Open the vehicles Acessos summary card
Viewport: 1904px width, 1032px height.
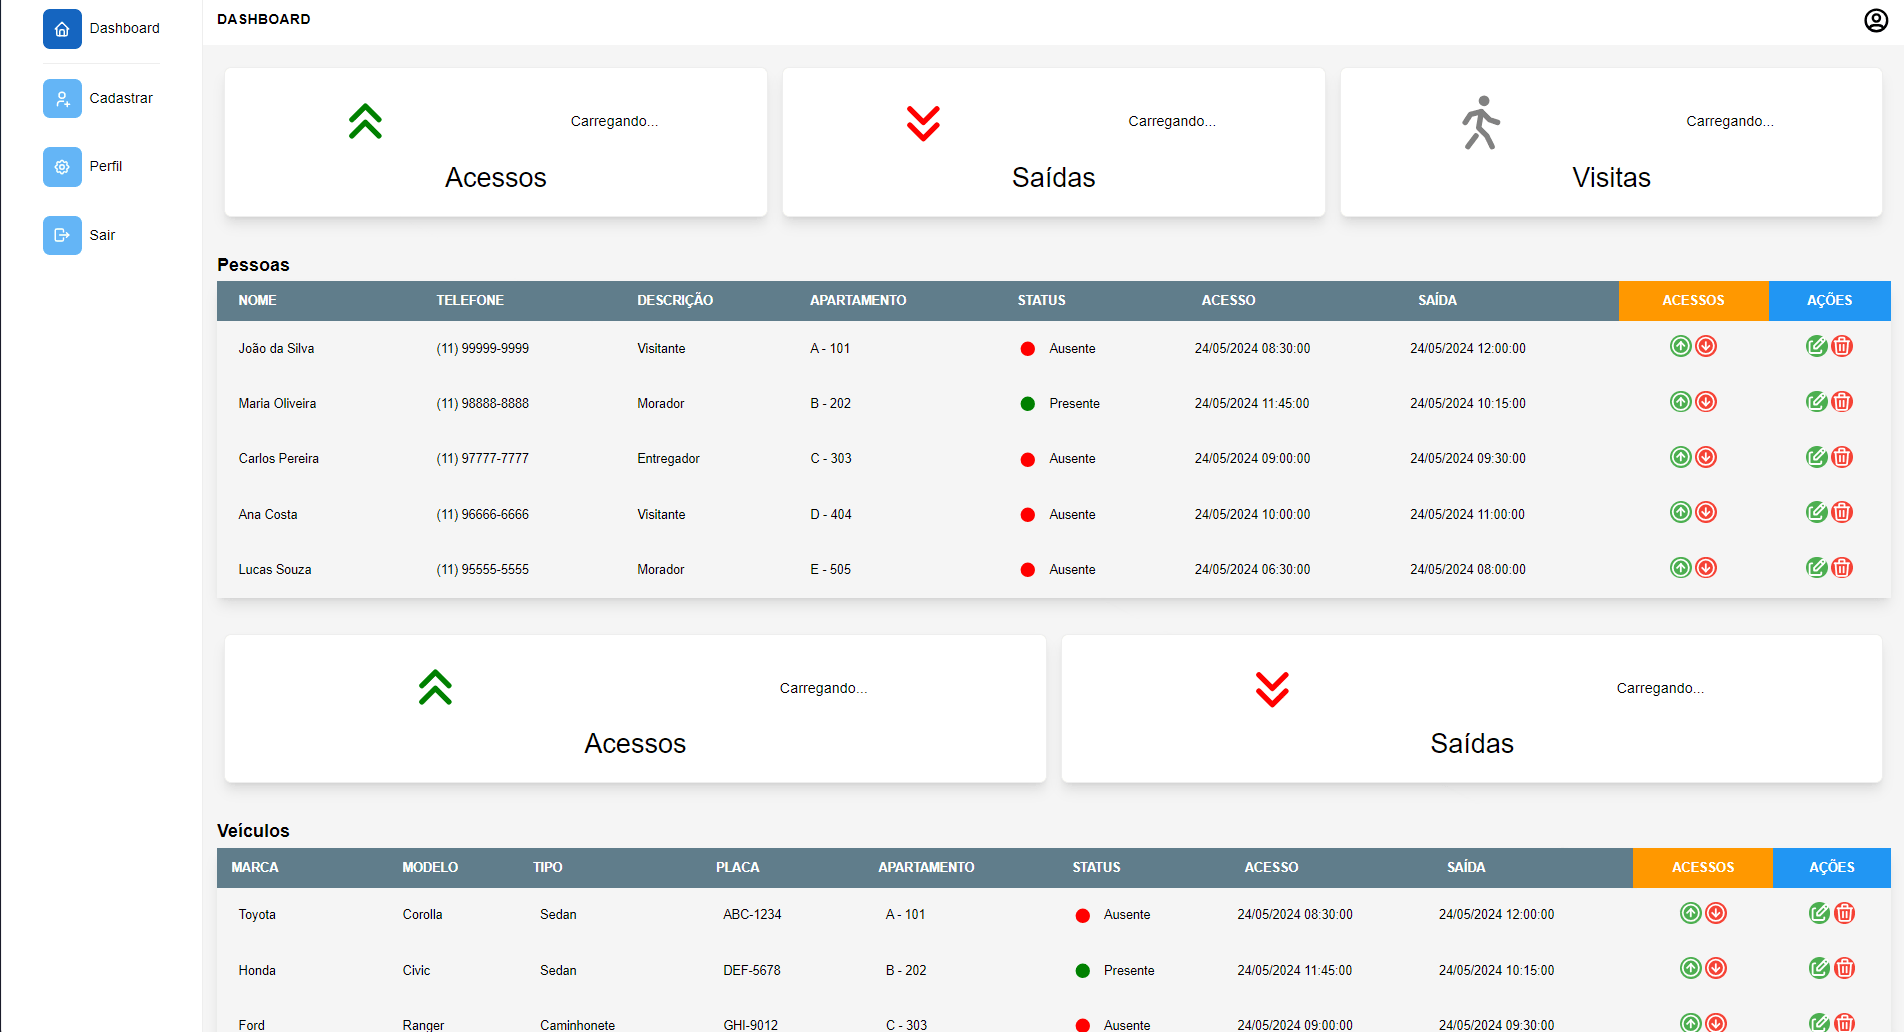635,709
